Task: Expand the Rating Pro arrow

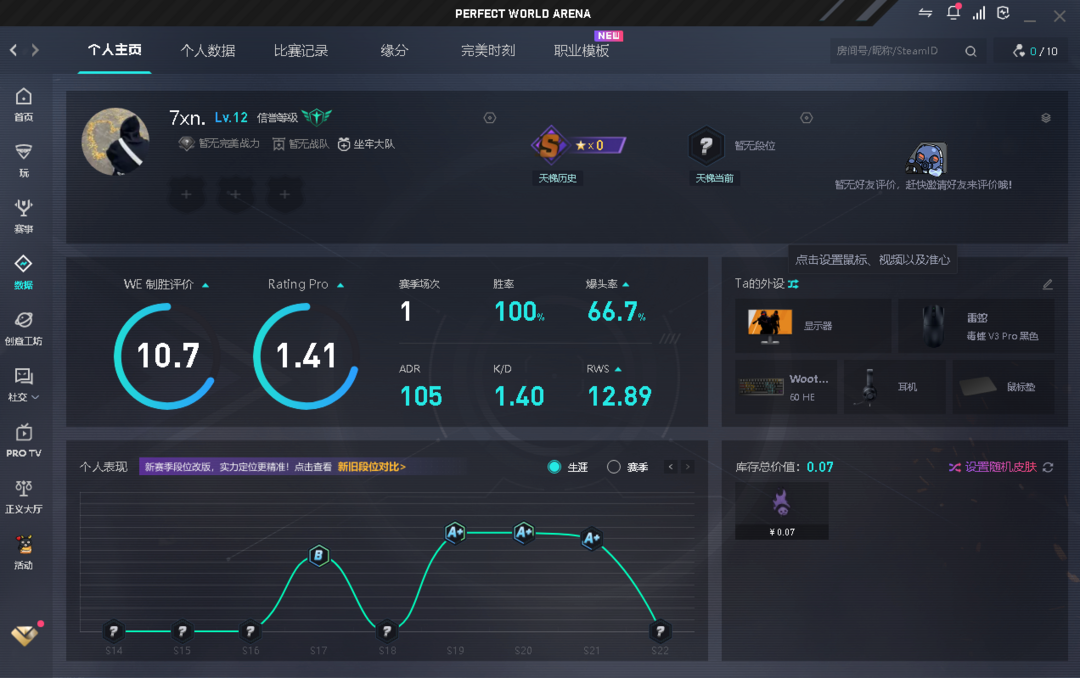Action: pos(341,285)
